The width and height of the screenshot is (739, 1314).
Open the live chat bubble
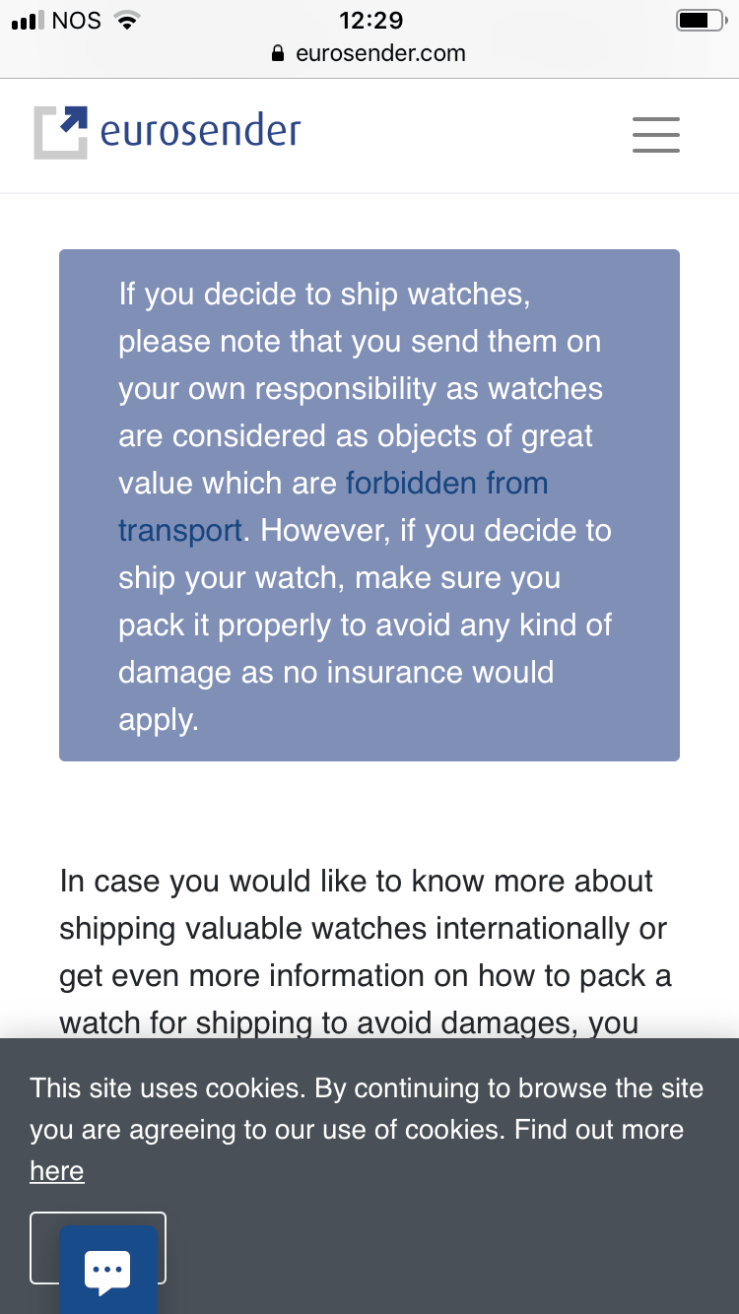point(108,1271)
